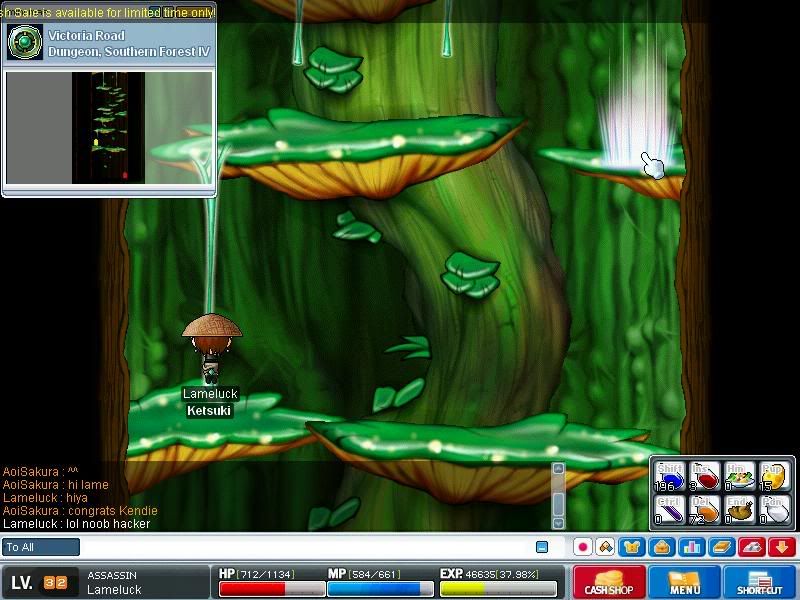
Task: Click chat line "Lameluck : lol noob hacker"
Action: pyautogui.click(x=77, y=524)
